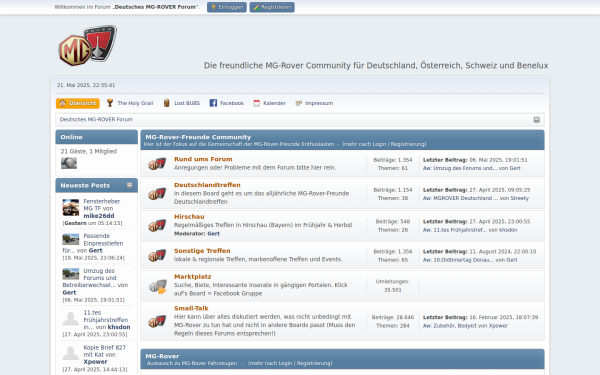Open last post Aw: MGROVER Deutschland ...
This screenshot has width=600, height=375.
(x=461, y=198)
